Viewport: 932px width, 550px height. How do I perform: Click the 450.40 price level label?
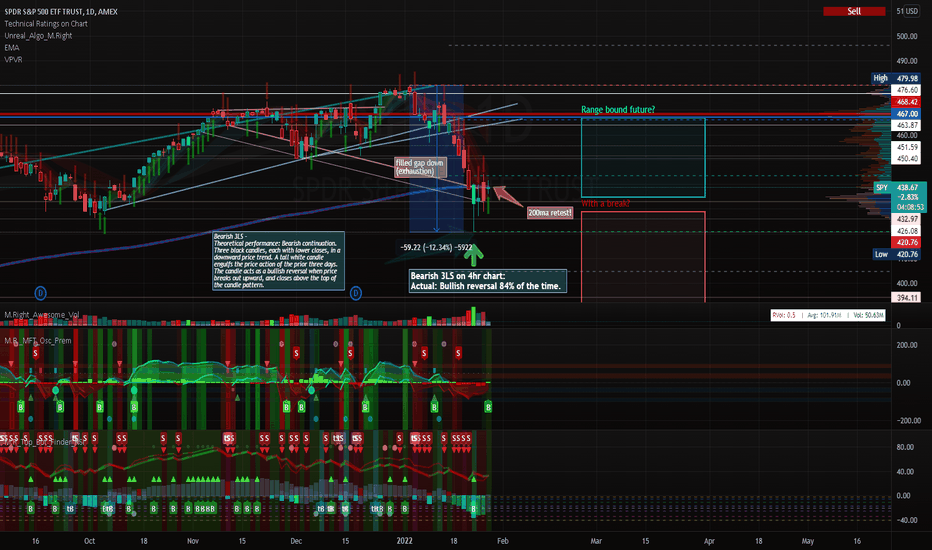pyautogui.click(x=907, y=159)
